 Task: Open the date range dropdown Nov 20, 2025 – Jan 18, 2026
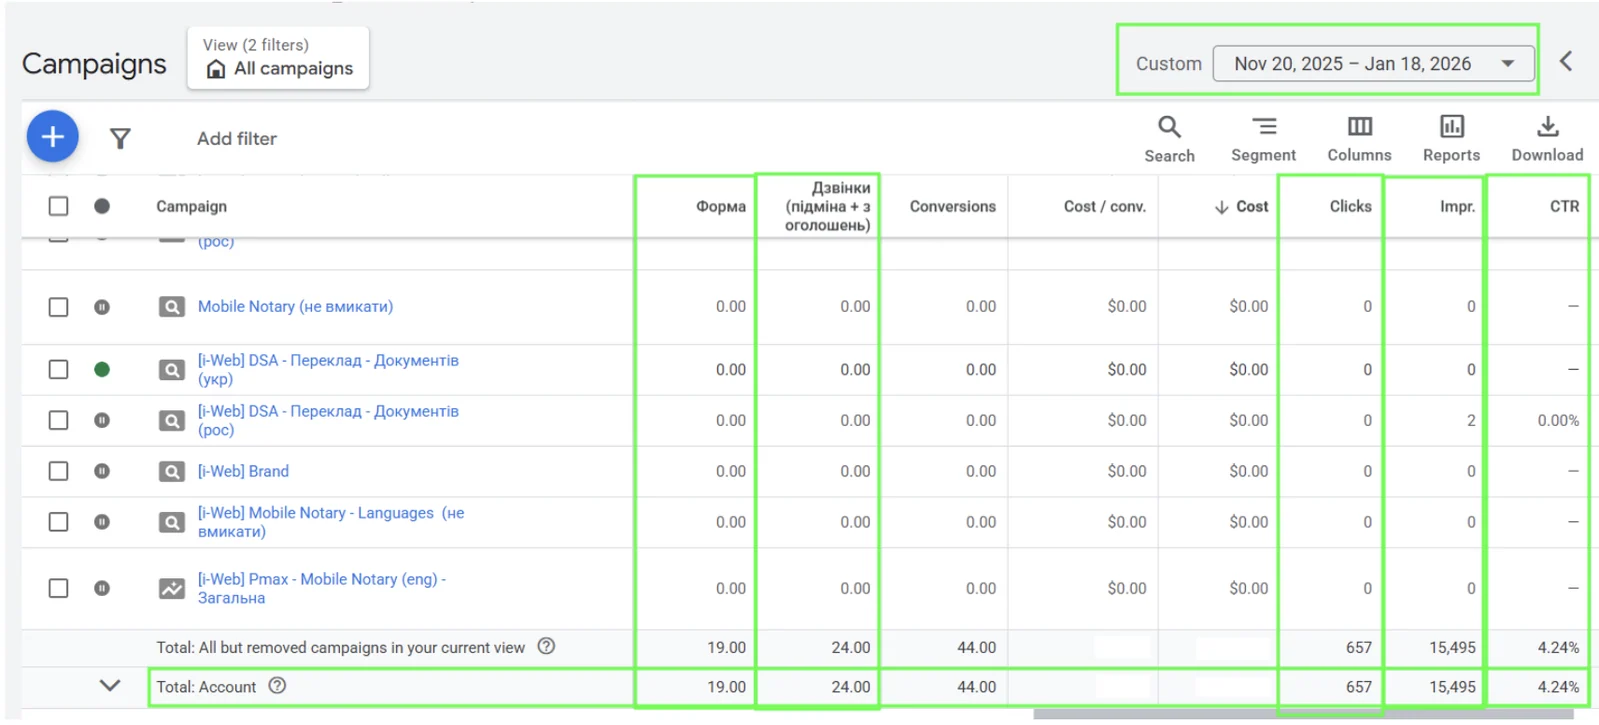(1373, 64)
